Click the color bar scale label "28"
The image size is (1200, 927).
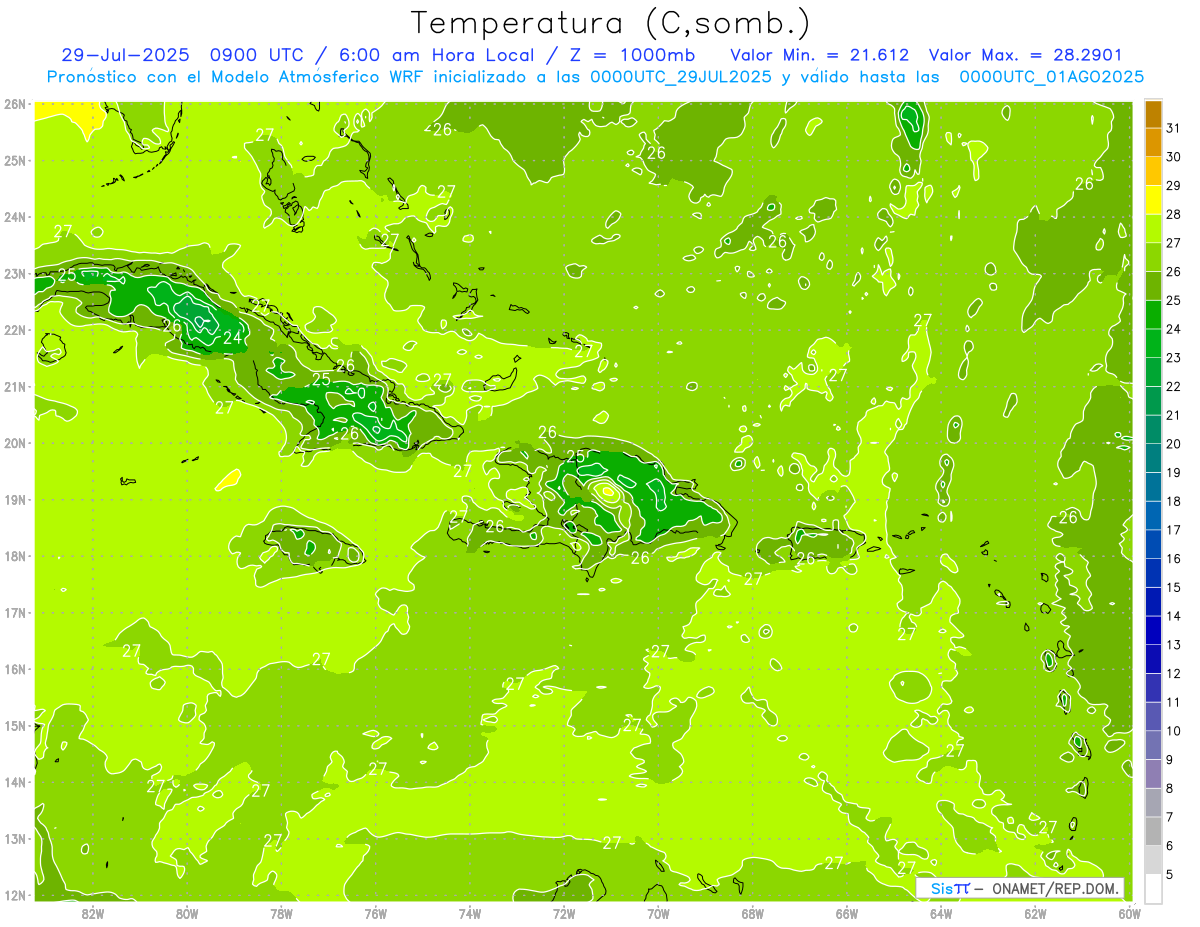click(x=1174, y=214)
